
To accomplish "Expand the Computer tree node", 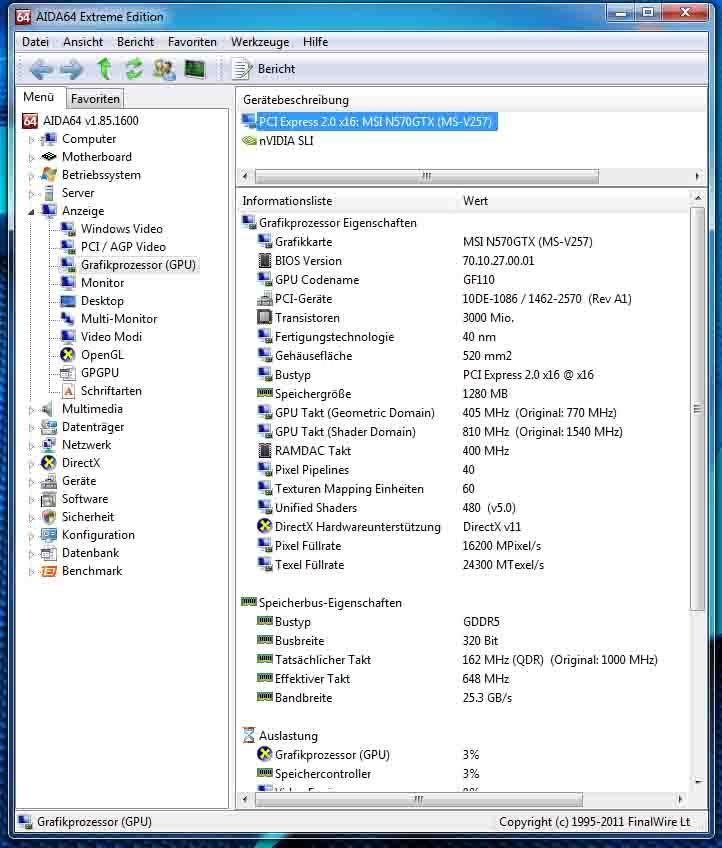I will (x=31, y=140).
